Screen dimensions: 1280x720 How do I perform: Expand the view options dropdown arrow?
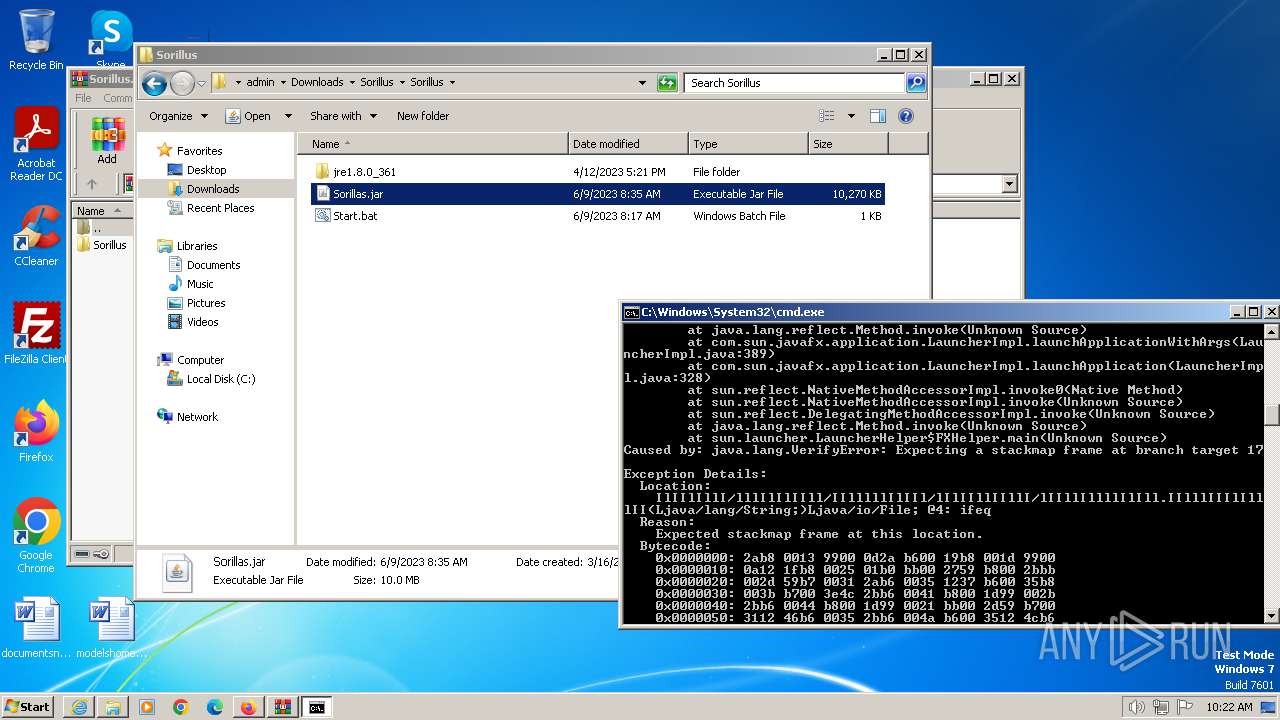(x=851, y=116)
